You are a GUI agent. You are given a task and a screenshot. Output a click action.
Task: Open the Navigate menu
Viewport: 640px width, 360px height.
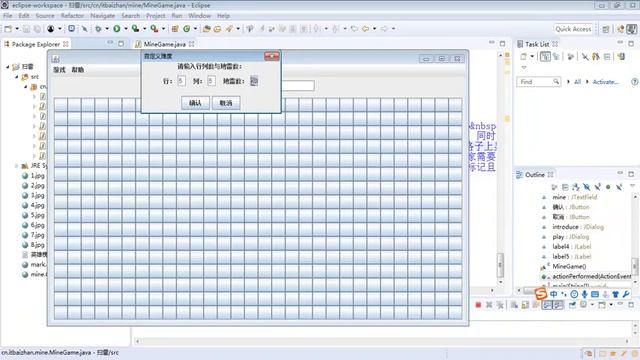click(102, 16)
